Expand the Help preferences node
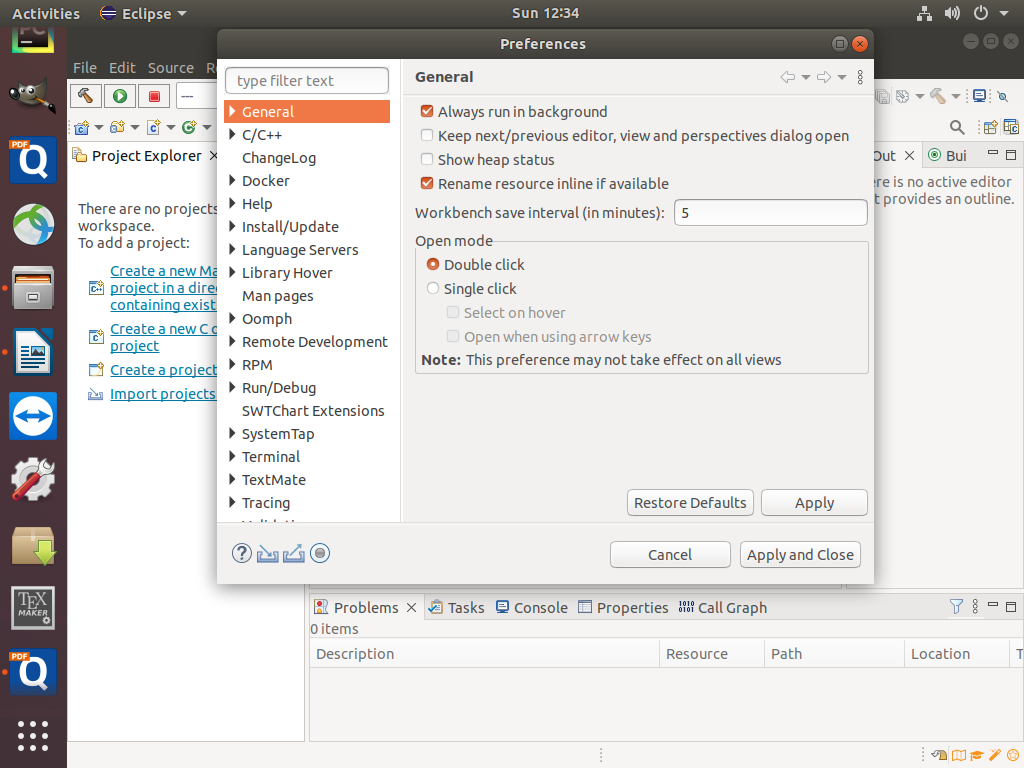 click(232, 203)
